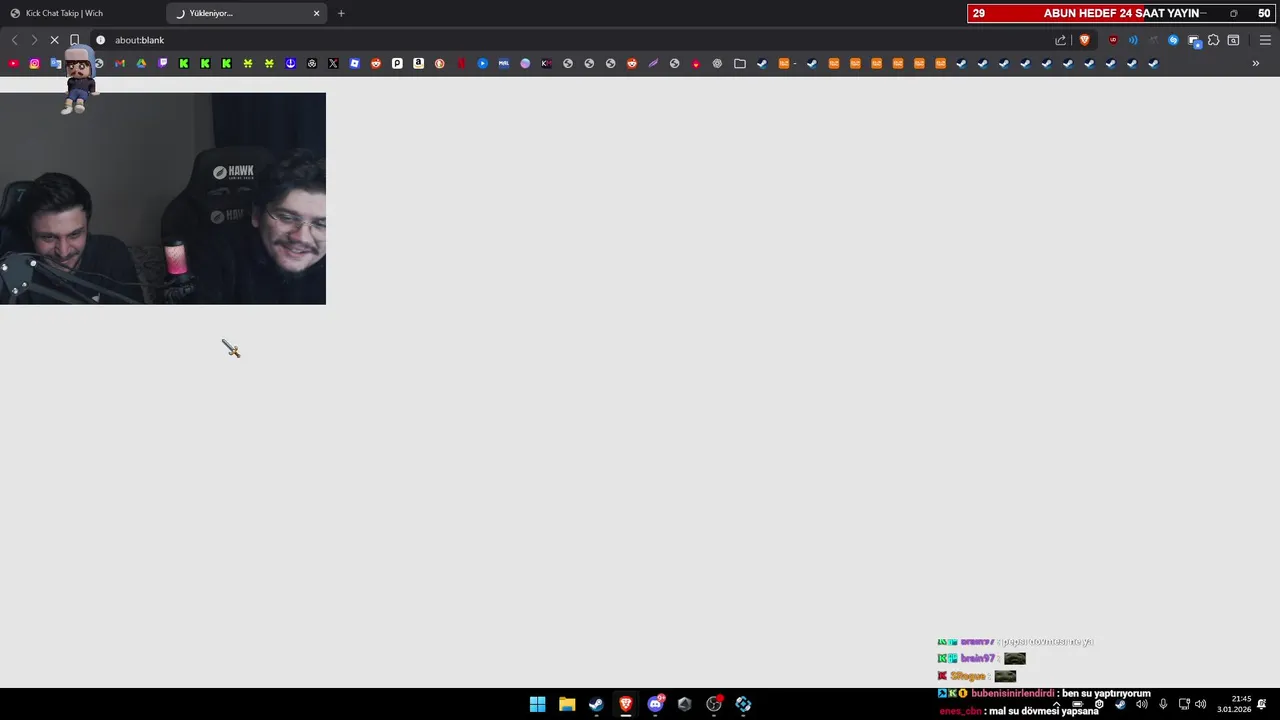Go back to the previous page
The image size is (1280, 720).
14,40
